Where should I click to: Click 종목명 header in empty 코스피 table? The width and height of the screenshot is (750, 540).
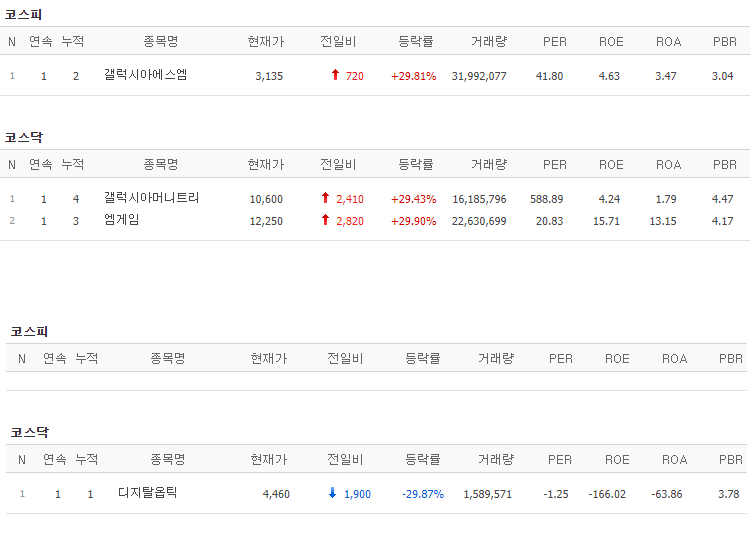[168, 358]
